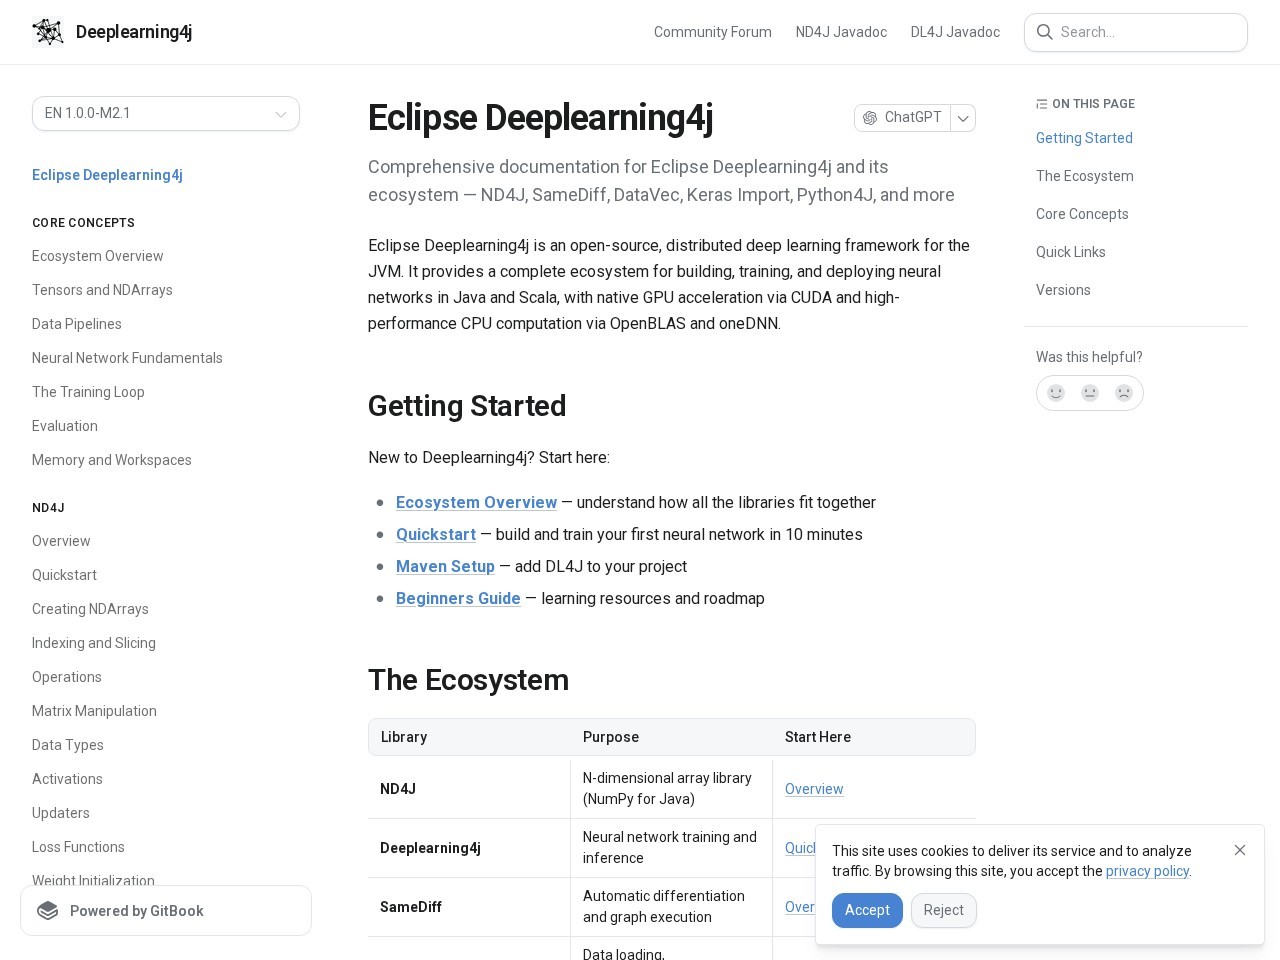Open Creating NDArrays page
This screenshot has height=960, width=1280.
(x=90, y=609)
